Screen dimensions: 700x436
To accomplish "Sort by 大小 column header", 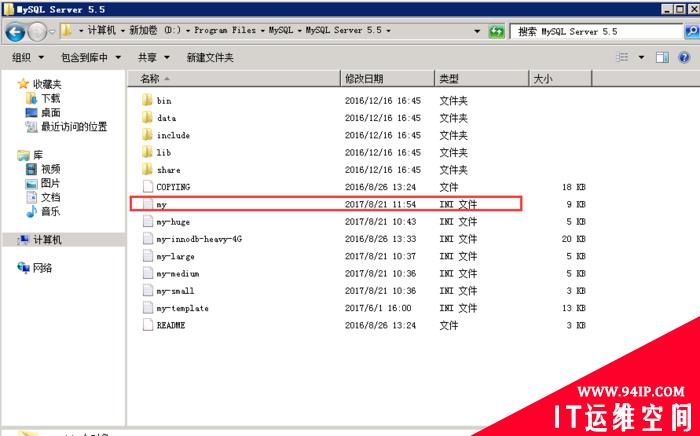I will click(x=560, y=79).
